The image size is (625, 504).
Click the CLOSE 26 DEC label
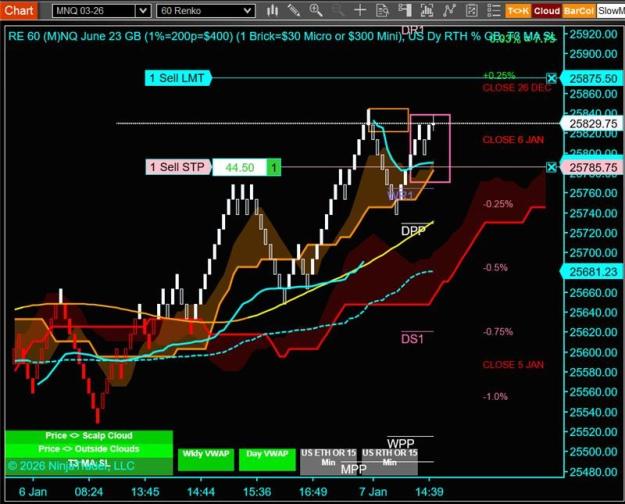517,88
